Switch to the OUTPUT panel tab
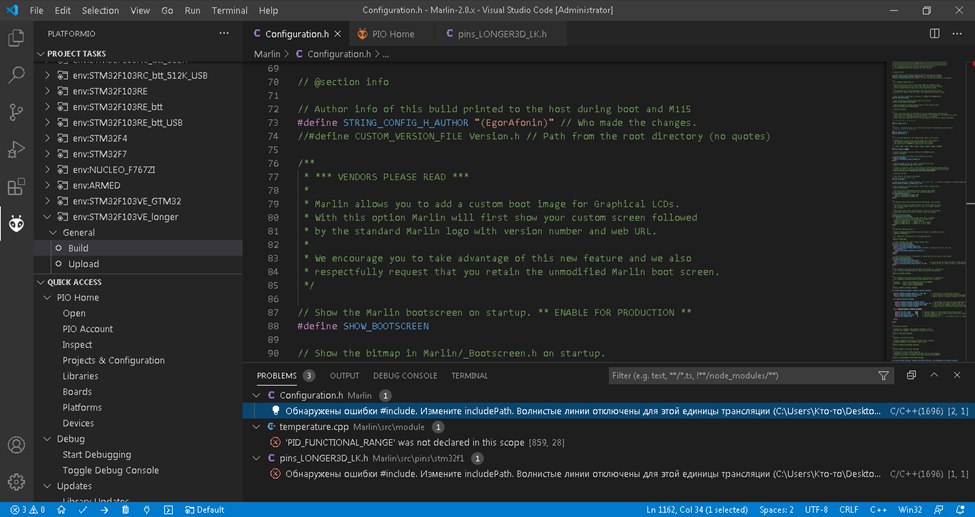The height and width of the screenshot is (517, 975). [344, 376]
